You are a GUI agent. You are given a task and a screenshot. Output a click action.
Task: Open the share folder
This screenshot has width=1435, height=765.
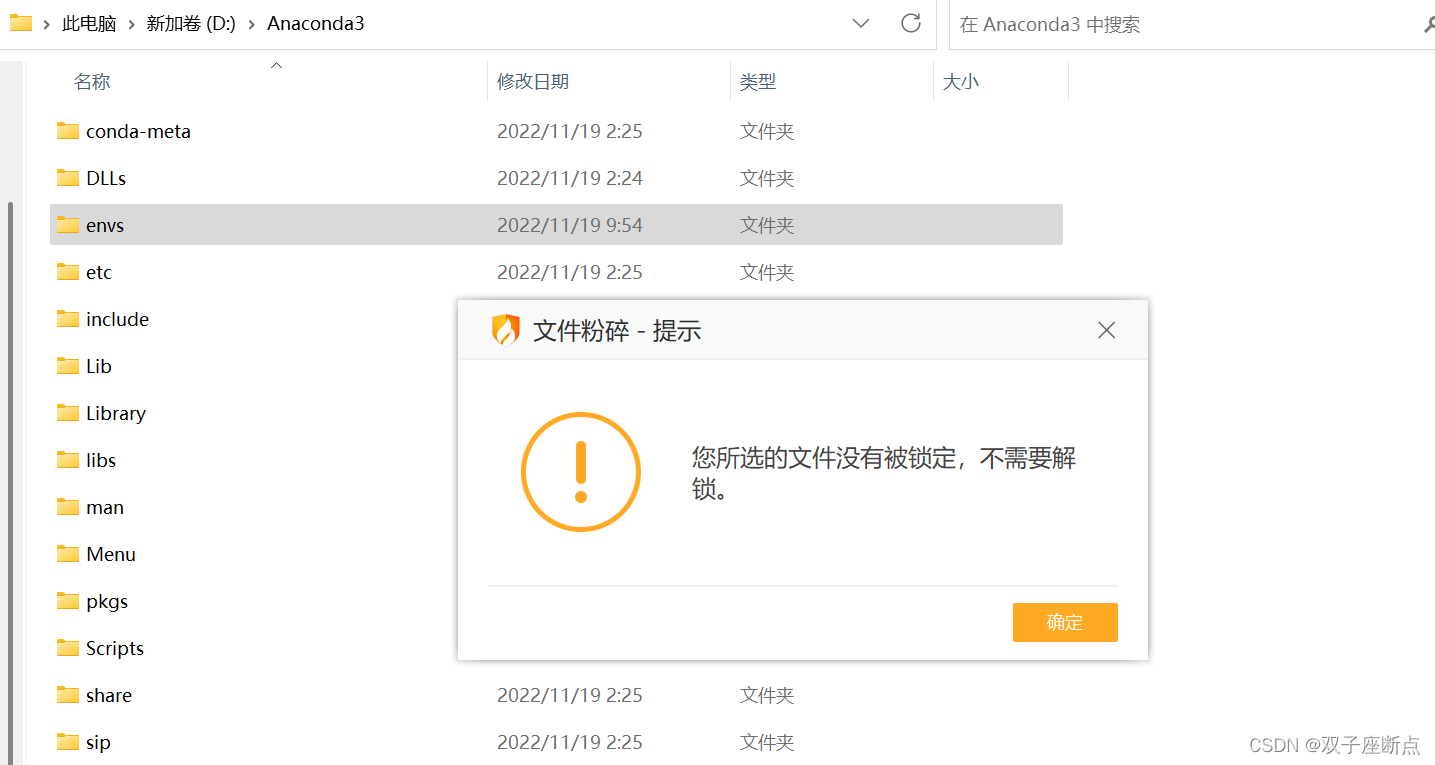(107, 695)
